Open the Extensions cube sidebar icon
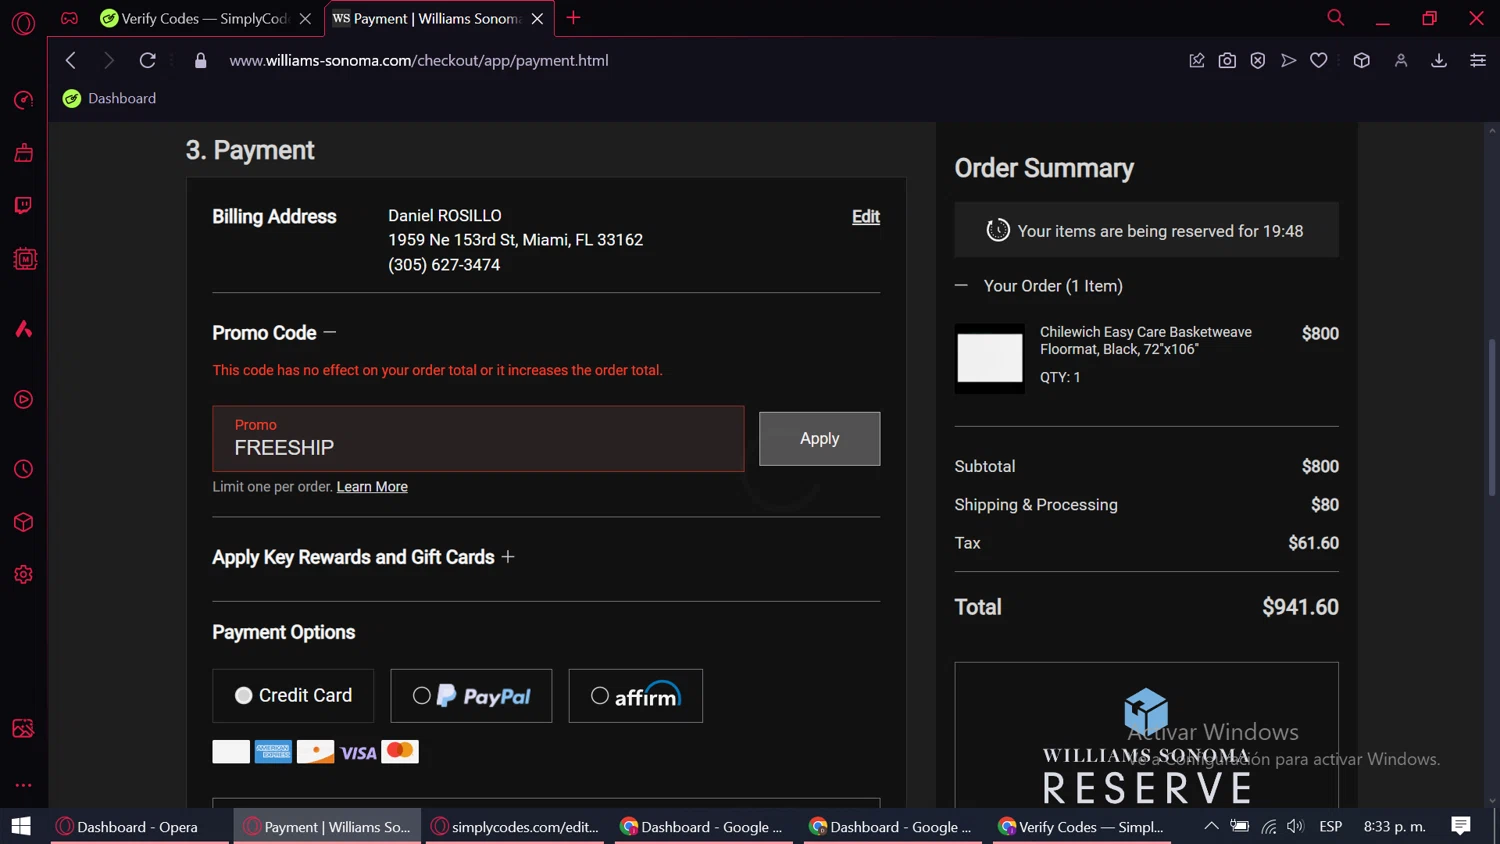Image resolution: width=1500 pixels, height=844 pixels. point(23,522)
